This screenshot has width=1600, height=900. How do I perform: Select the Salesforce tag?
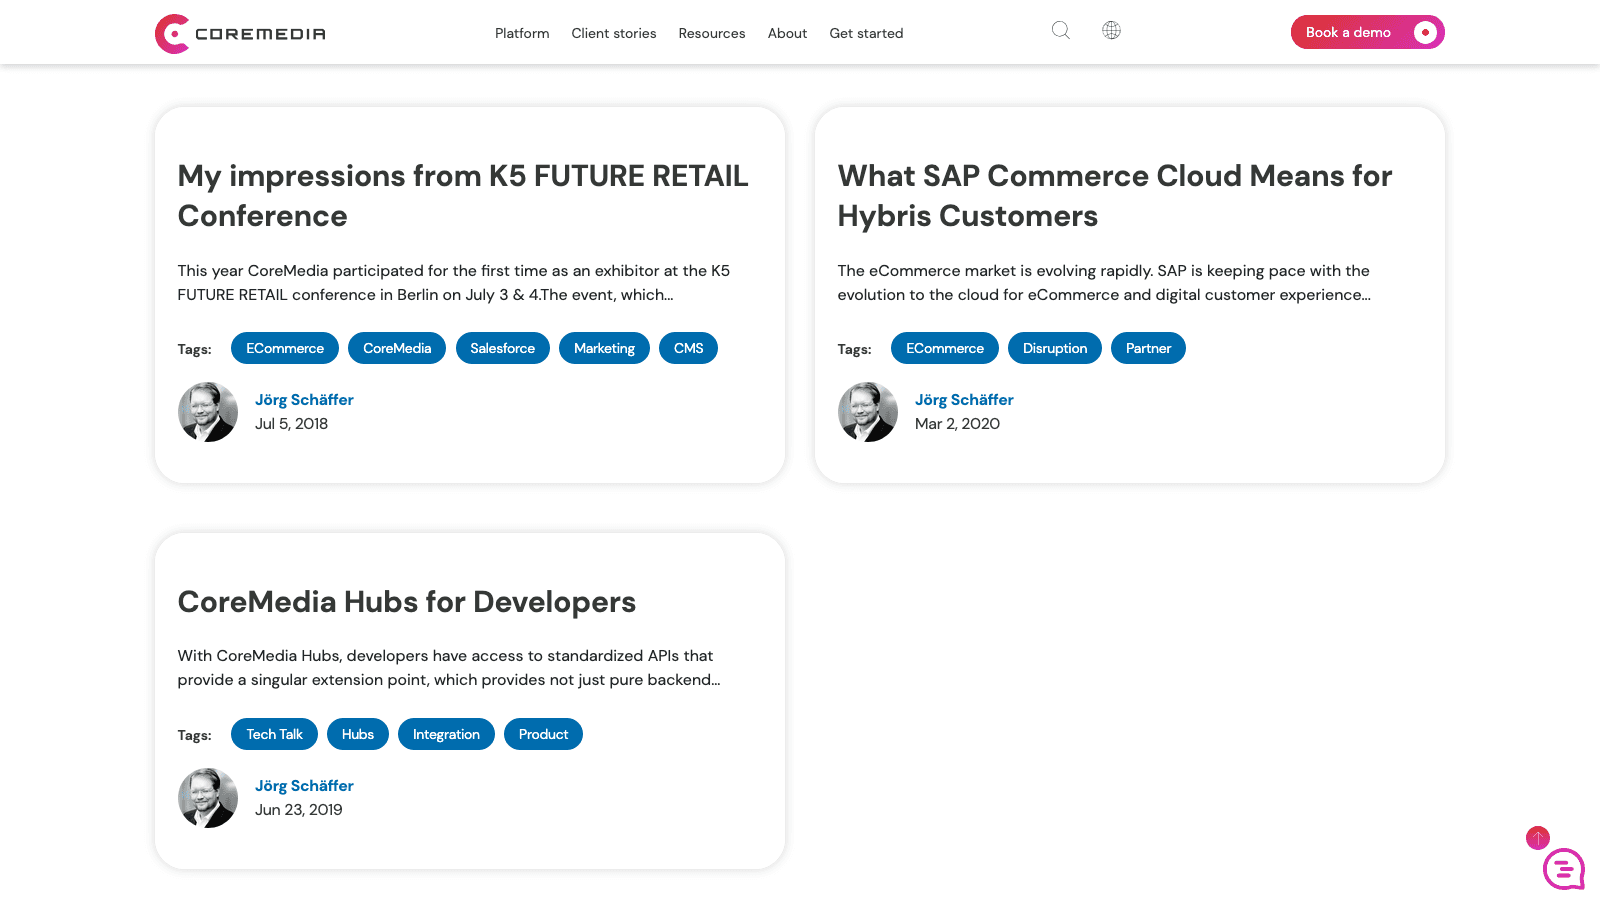(x=503, y=348)
